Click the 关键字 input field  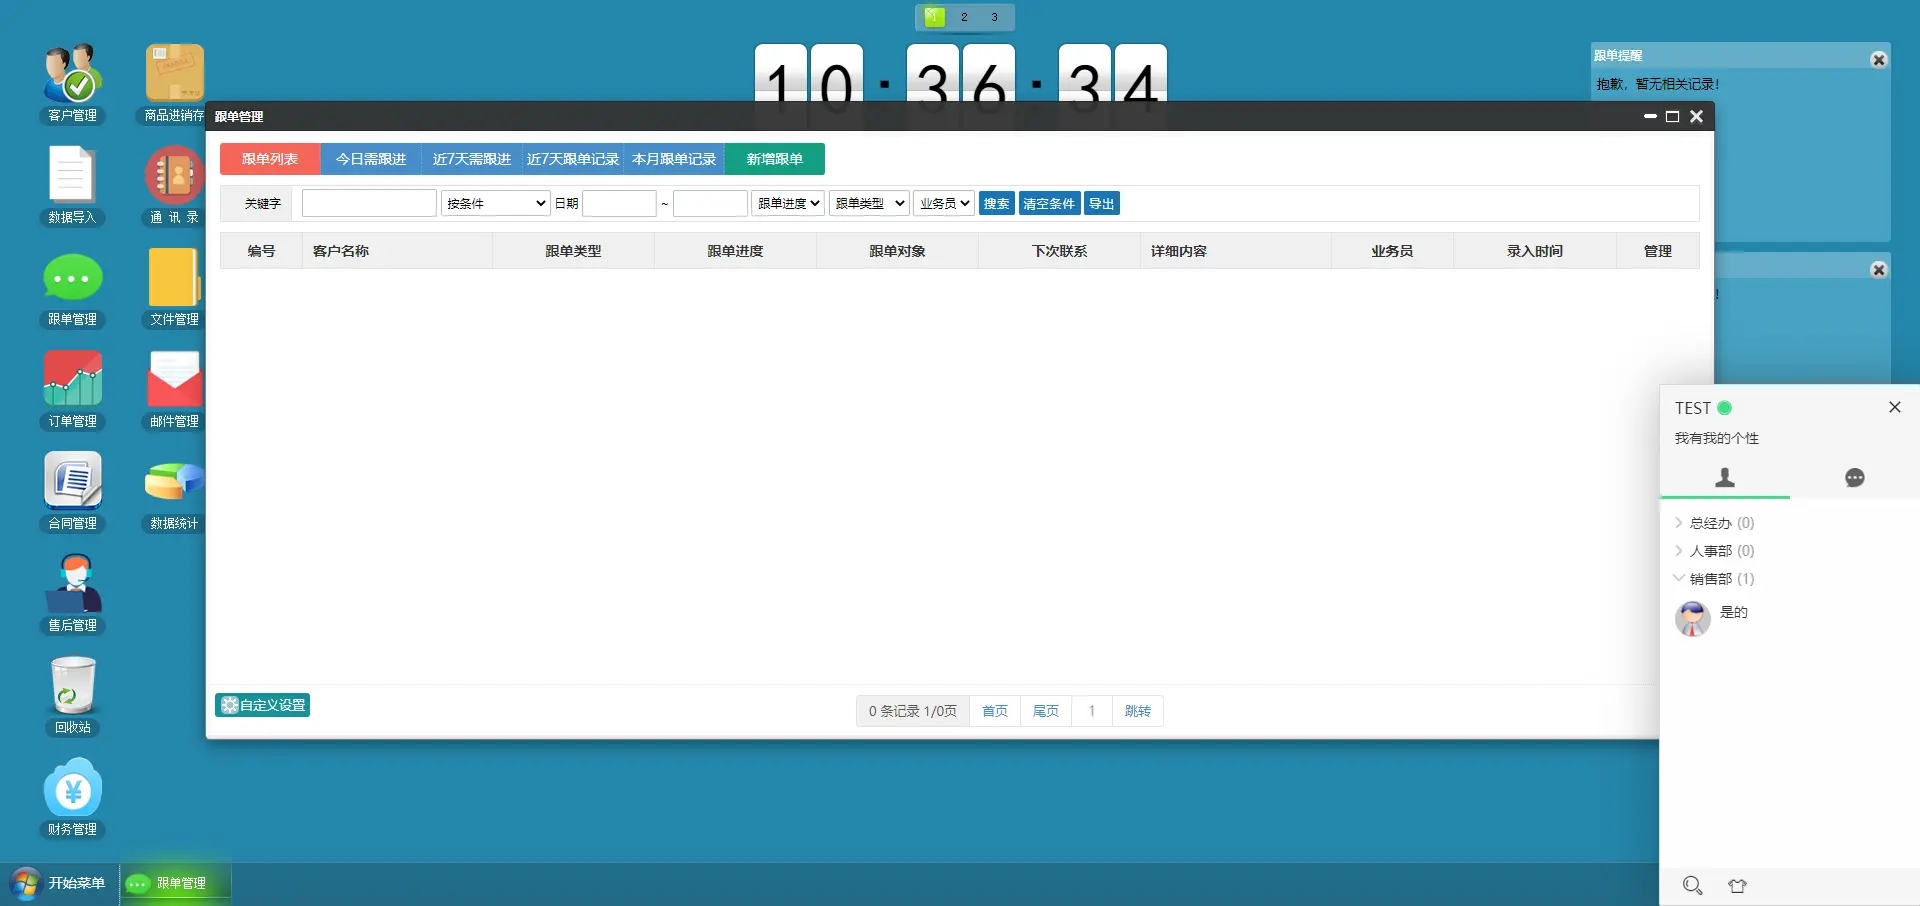tap(369, 204)
